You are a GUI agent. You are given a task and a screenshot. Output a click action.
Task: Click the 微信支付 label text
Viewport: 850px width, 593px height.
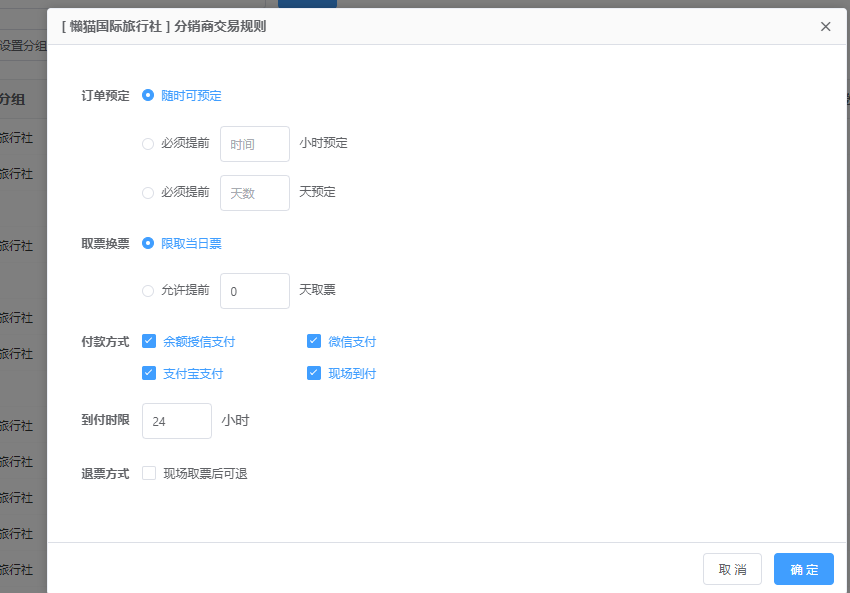352,342
